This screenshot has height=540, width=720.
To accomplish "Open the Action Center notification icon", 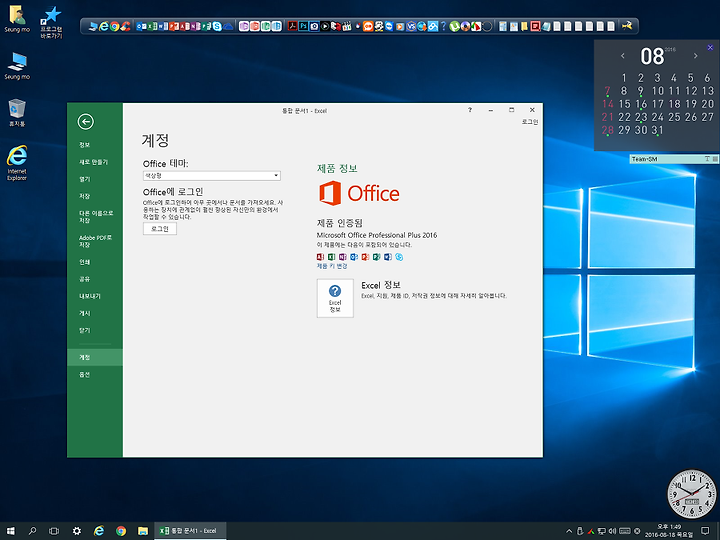I will click(x=705, y=531).
